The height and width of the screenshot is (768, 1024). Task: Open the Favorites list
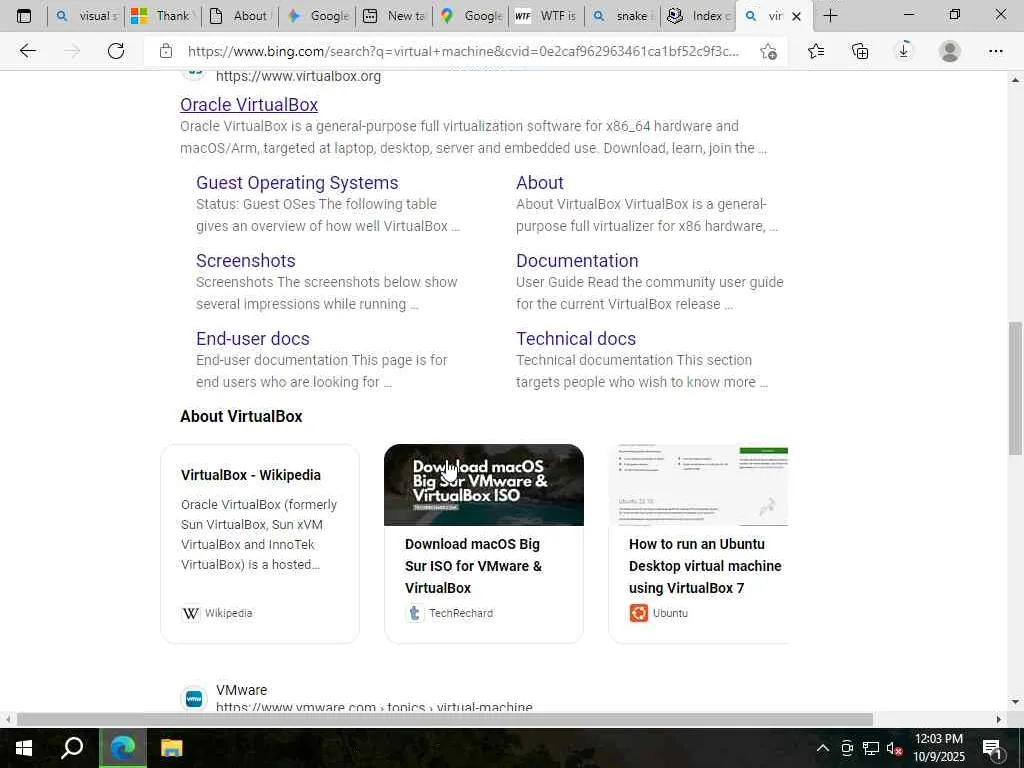[x=816, y=51]
